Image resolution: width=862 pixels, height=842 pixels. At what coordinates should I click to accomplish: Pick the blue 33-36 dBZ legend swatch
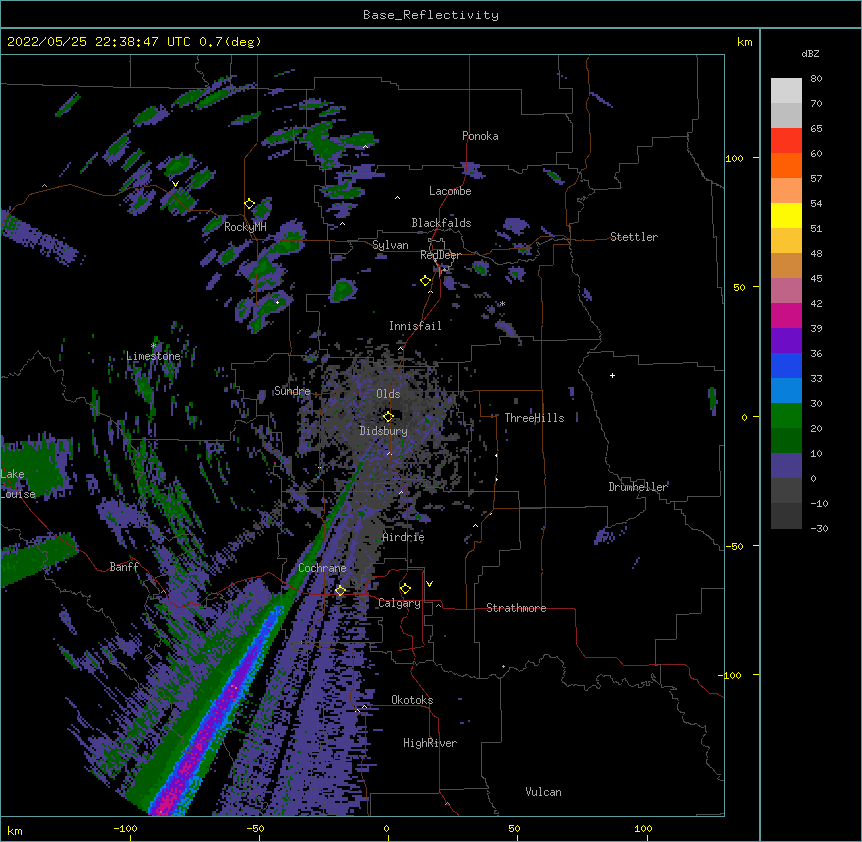786,365
